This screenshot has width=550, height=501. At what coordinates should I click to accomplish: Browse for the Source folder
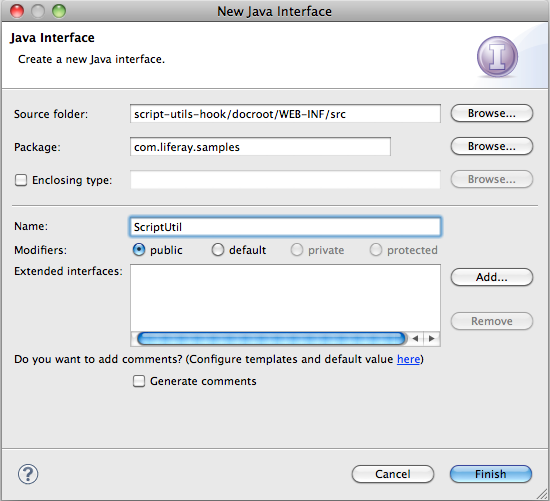[x=492, y=113]
